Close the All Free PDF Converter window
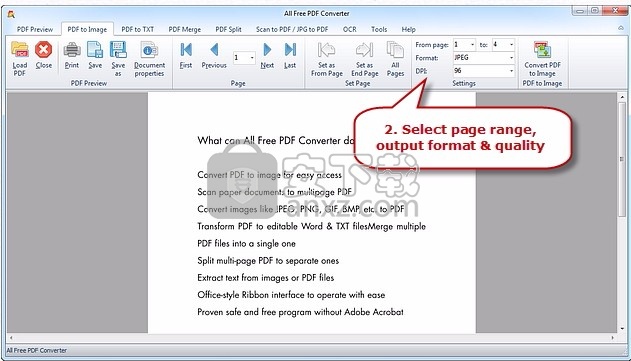The image size is (631, 361). pos(615,11)
